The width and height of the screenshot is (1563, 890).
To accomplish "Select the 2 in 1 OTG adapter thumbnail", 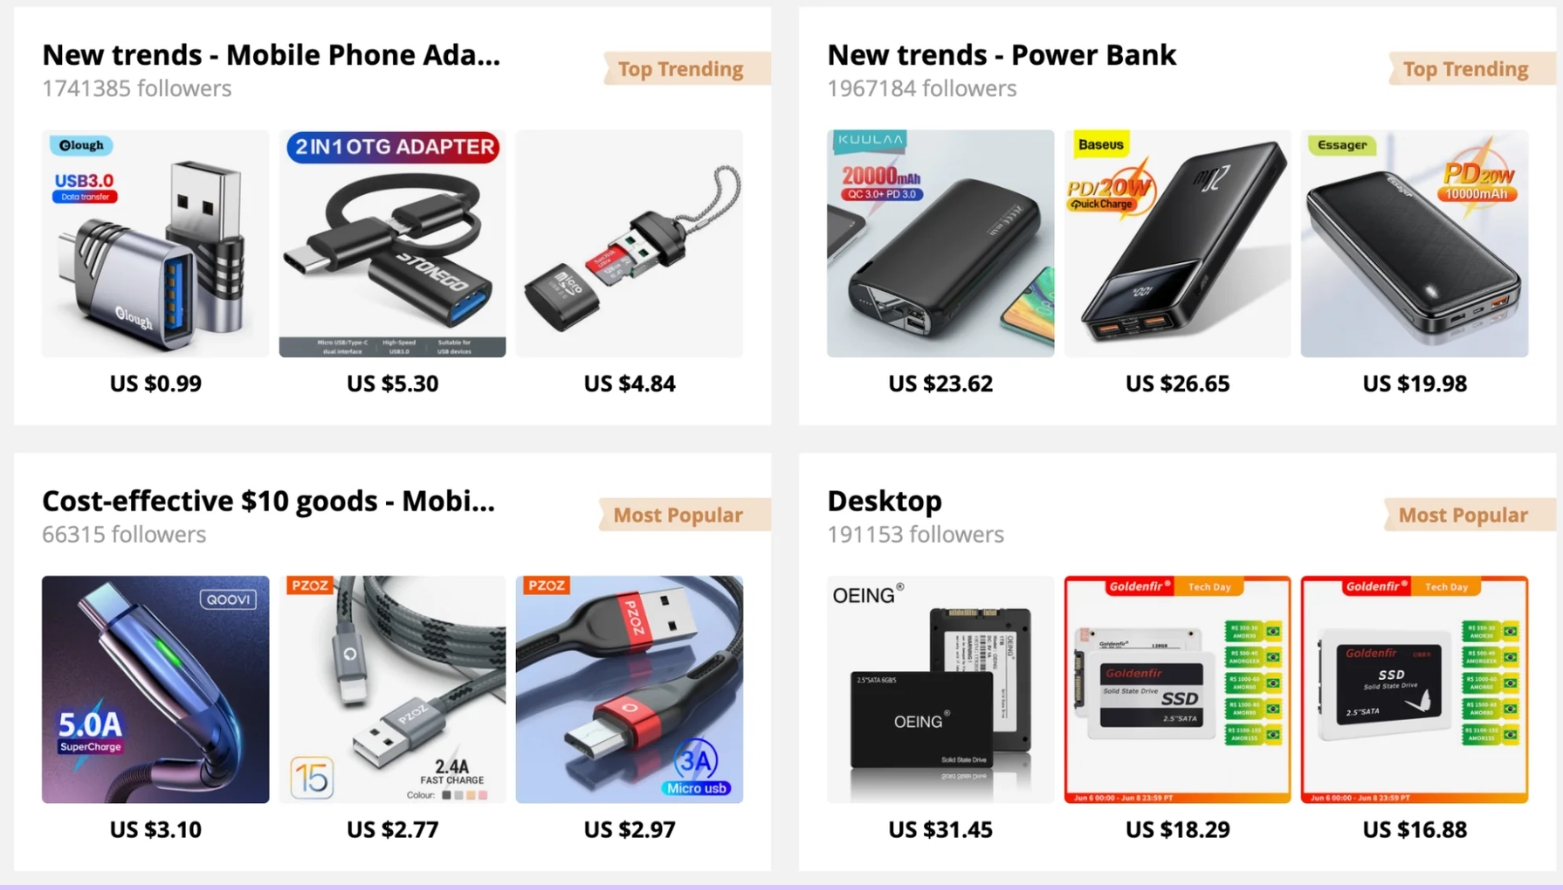I will pos(392,243).
